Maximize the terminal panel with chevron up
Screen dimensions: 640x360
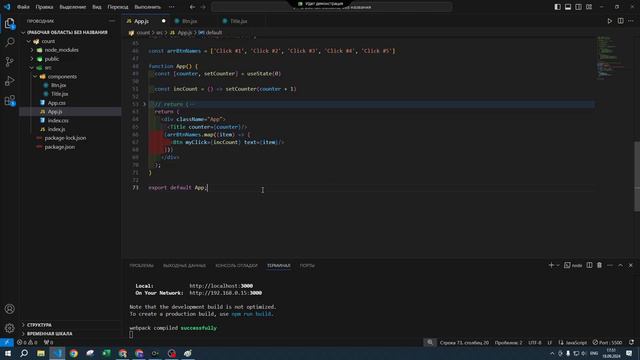click(620, 265)
